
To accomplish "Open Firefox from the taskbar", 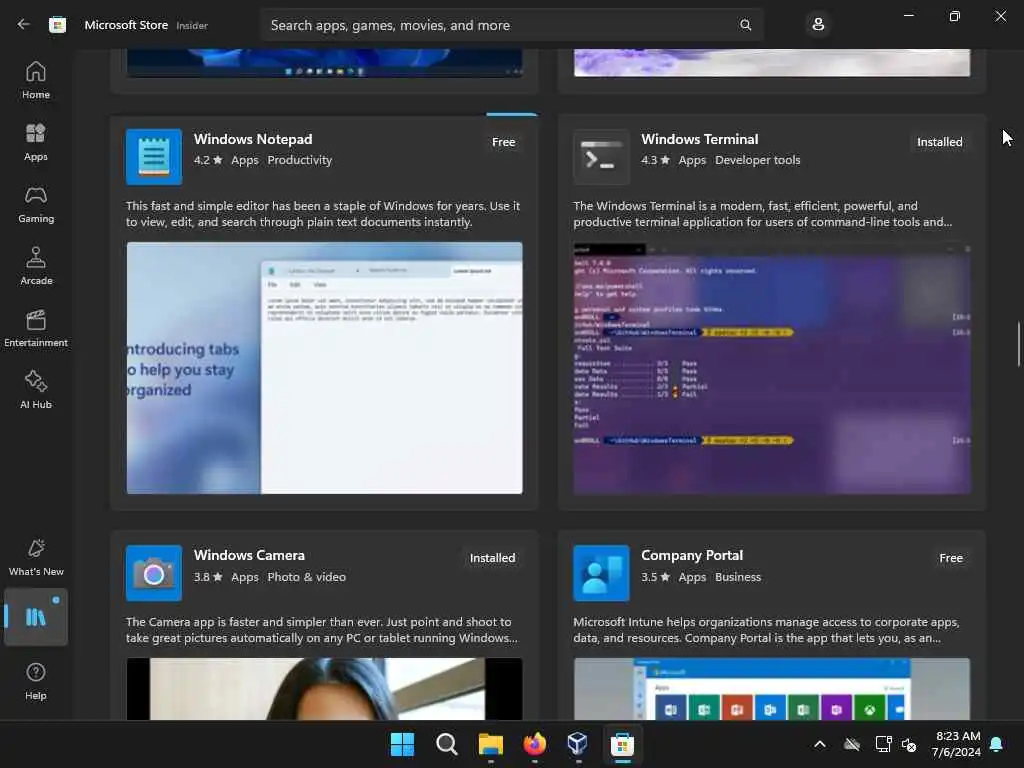I will pyautogui.click(x=534, y=744).
